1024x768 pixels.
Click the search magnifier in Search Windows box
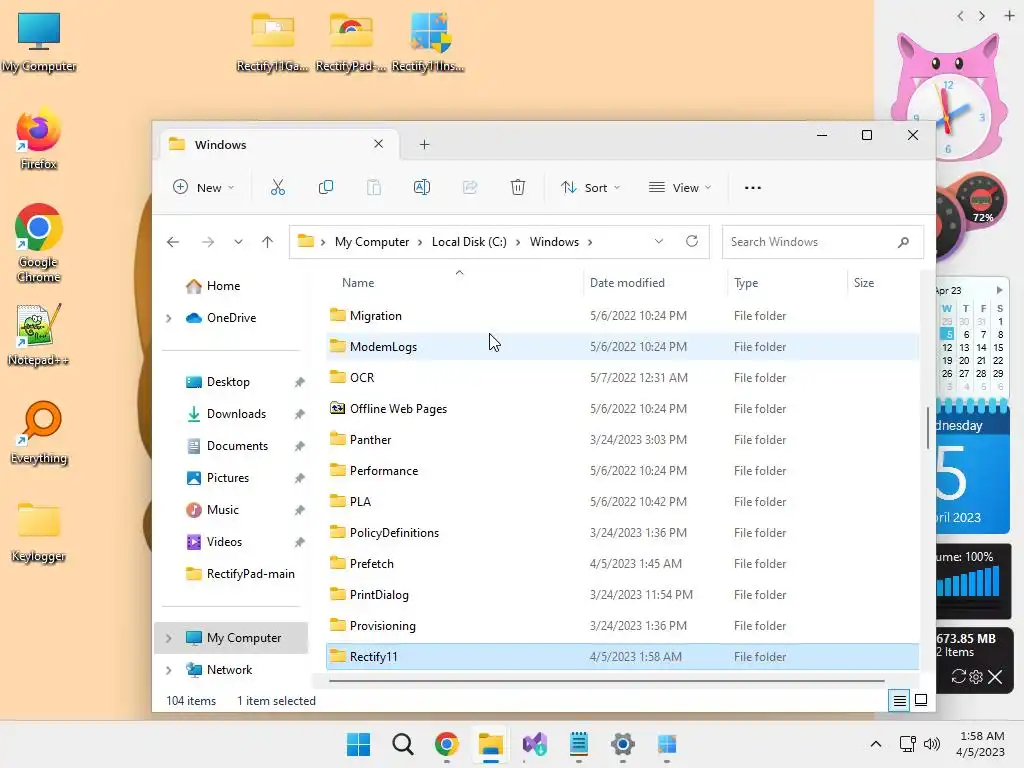903,242
